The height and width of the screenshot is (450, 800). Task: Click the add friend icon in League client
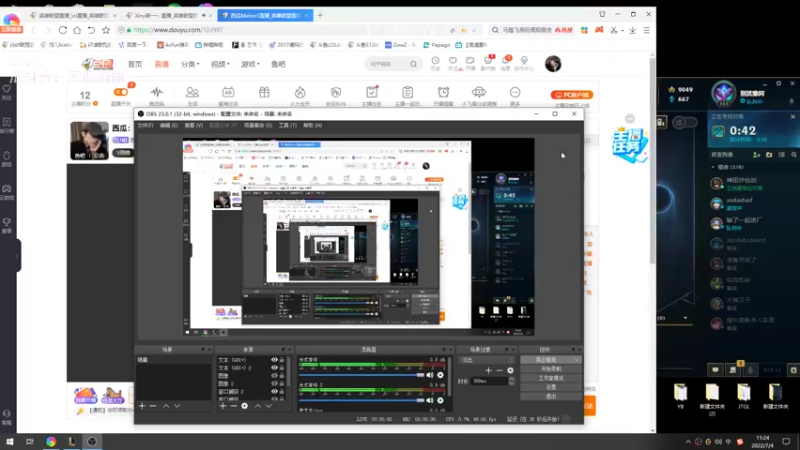pos(757,155)
